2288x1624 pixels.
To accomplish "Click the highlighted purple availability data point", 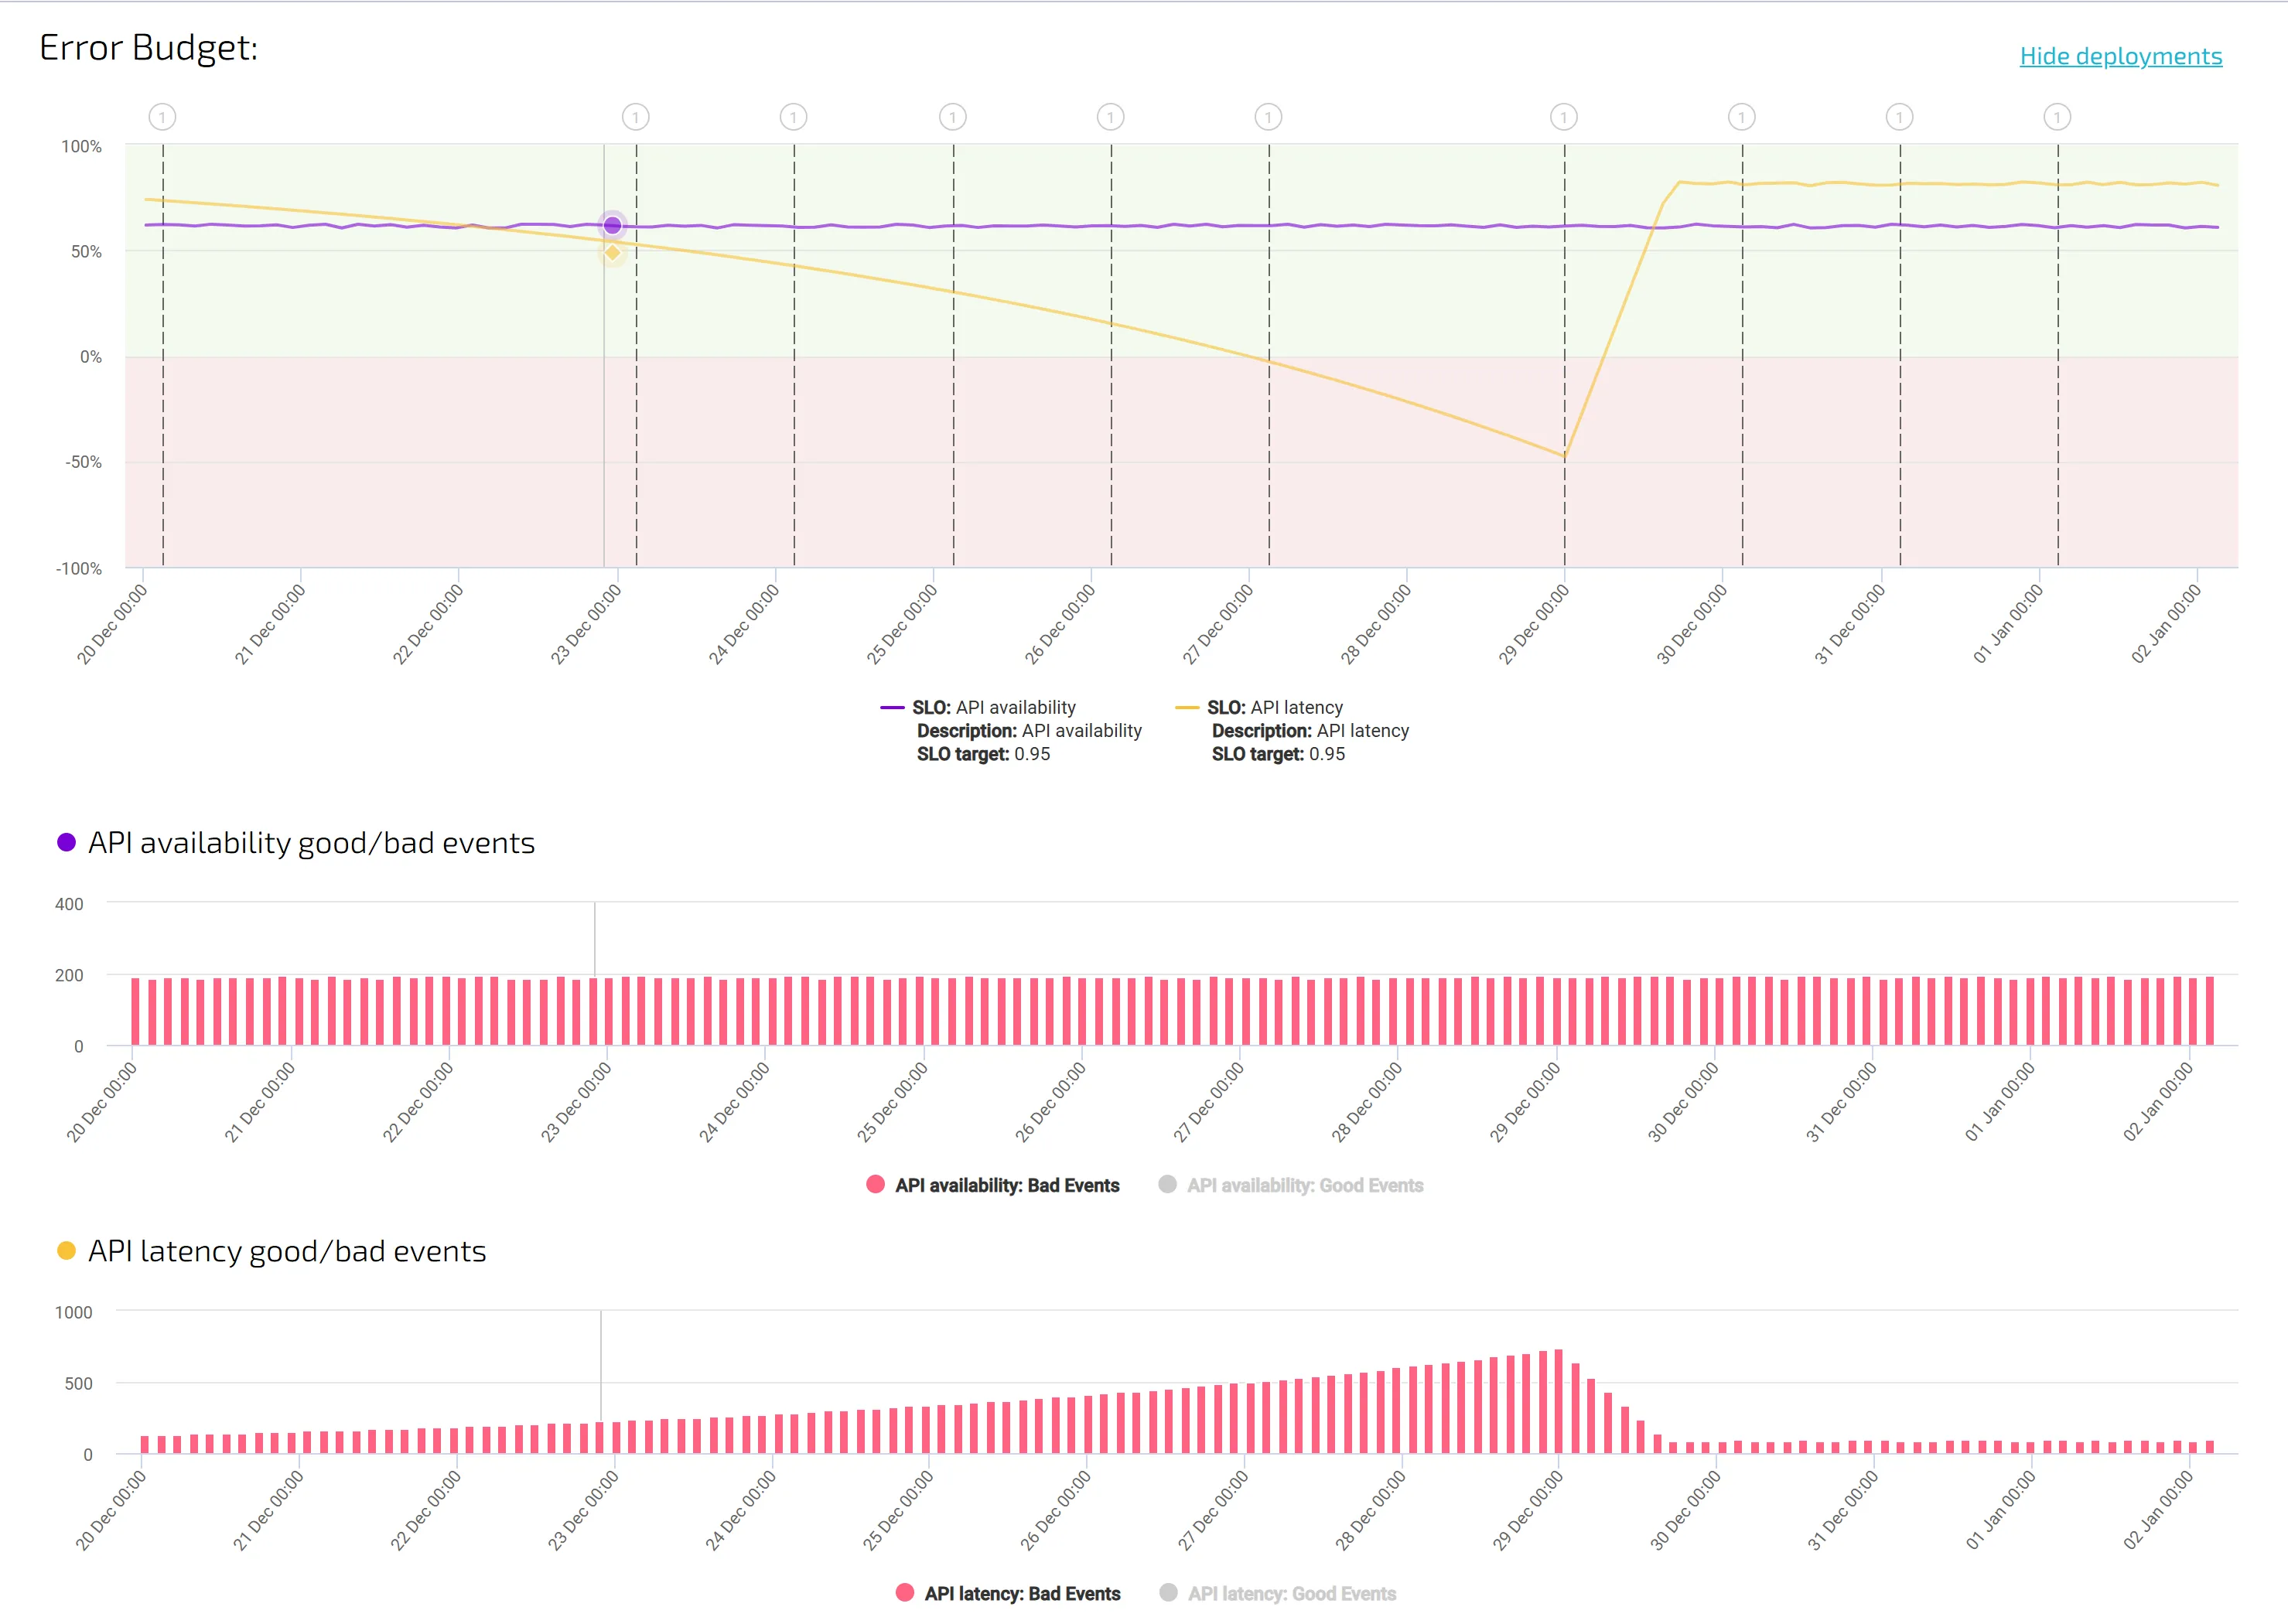I will [612, 226].
